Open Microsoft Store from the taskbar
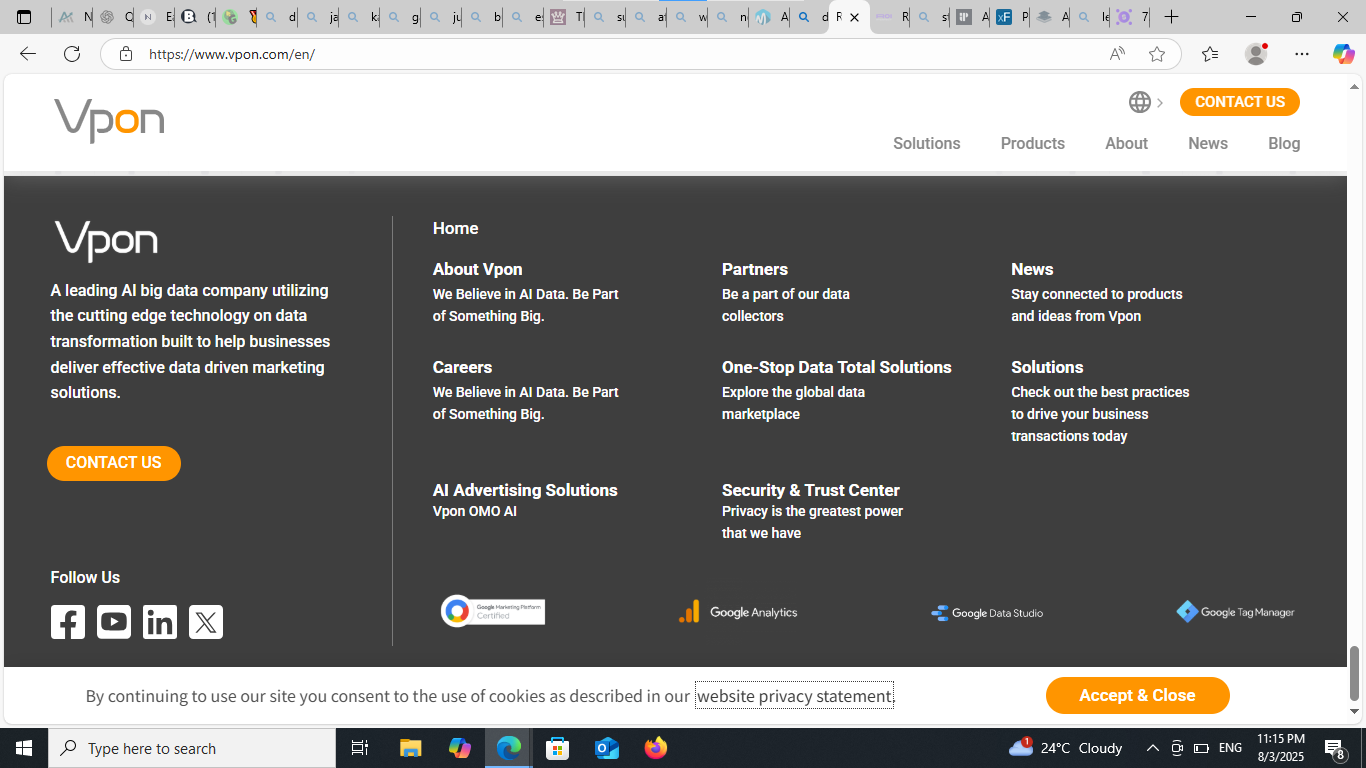Viewport: 1366px width, 768px height. coord(558,748)
